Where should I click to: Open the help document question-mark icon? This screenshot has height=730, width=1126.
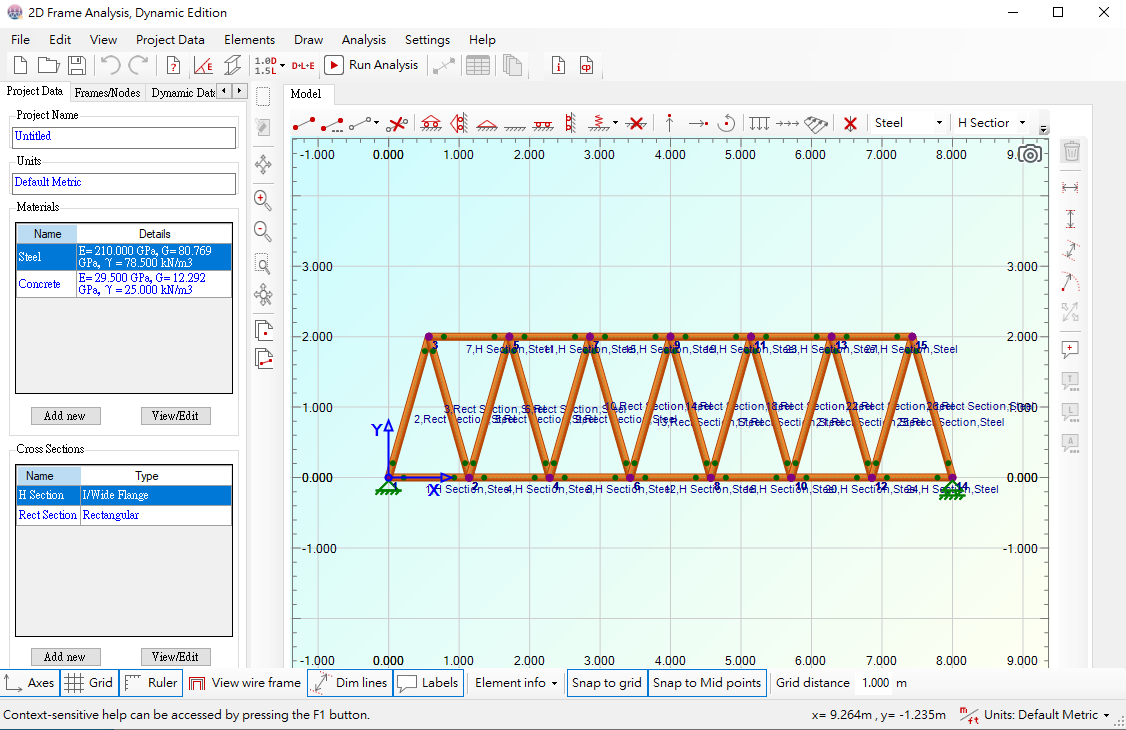[173, 65]
